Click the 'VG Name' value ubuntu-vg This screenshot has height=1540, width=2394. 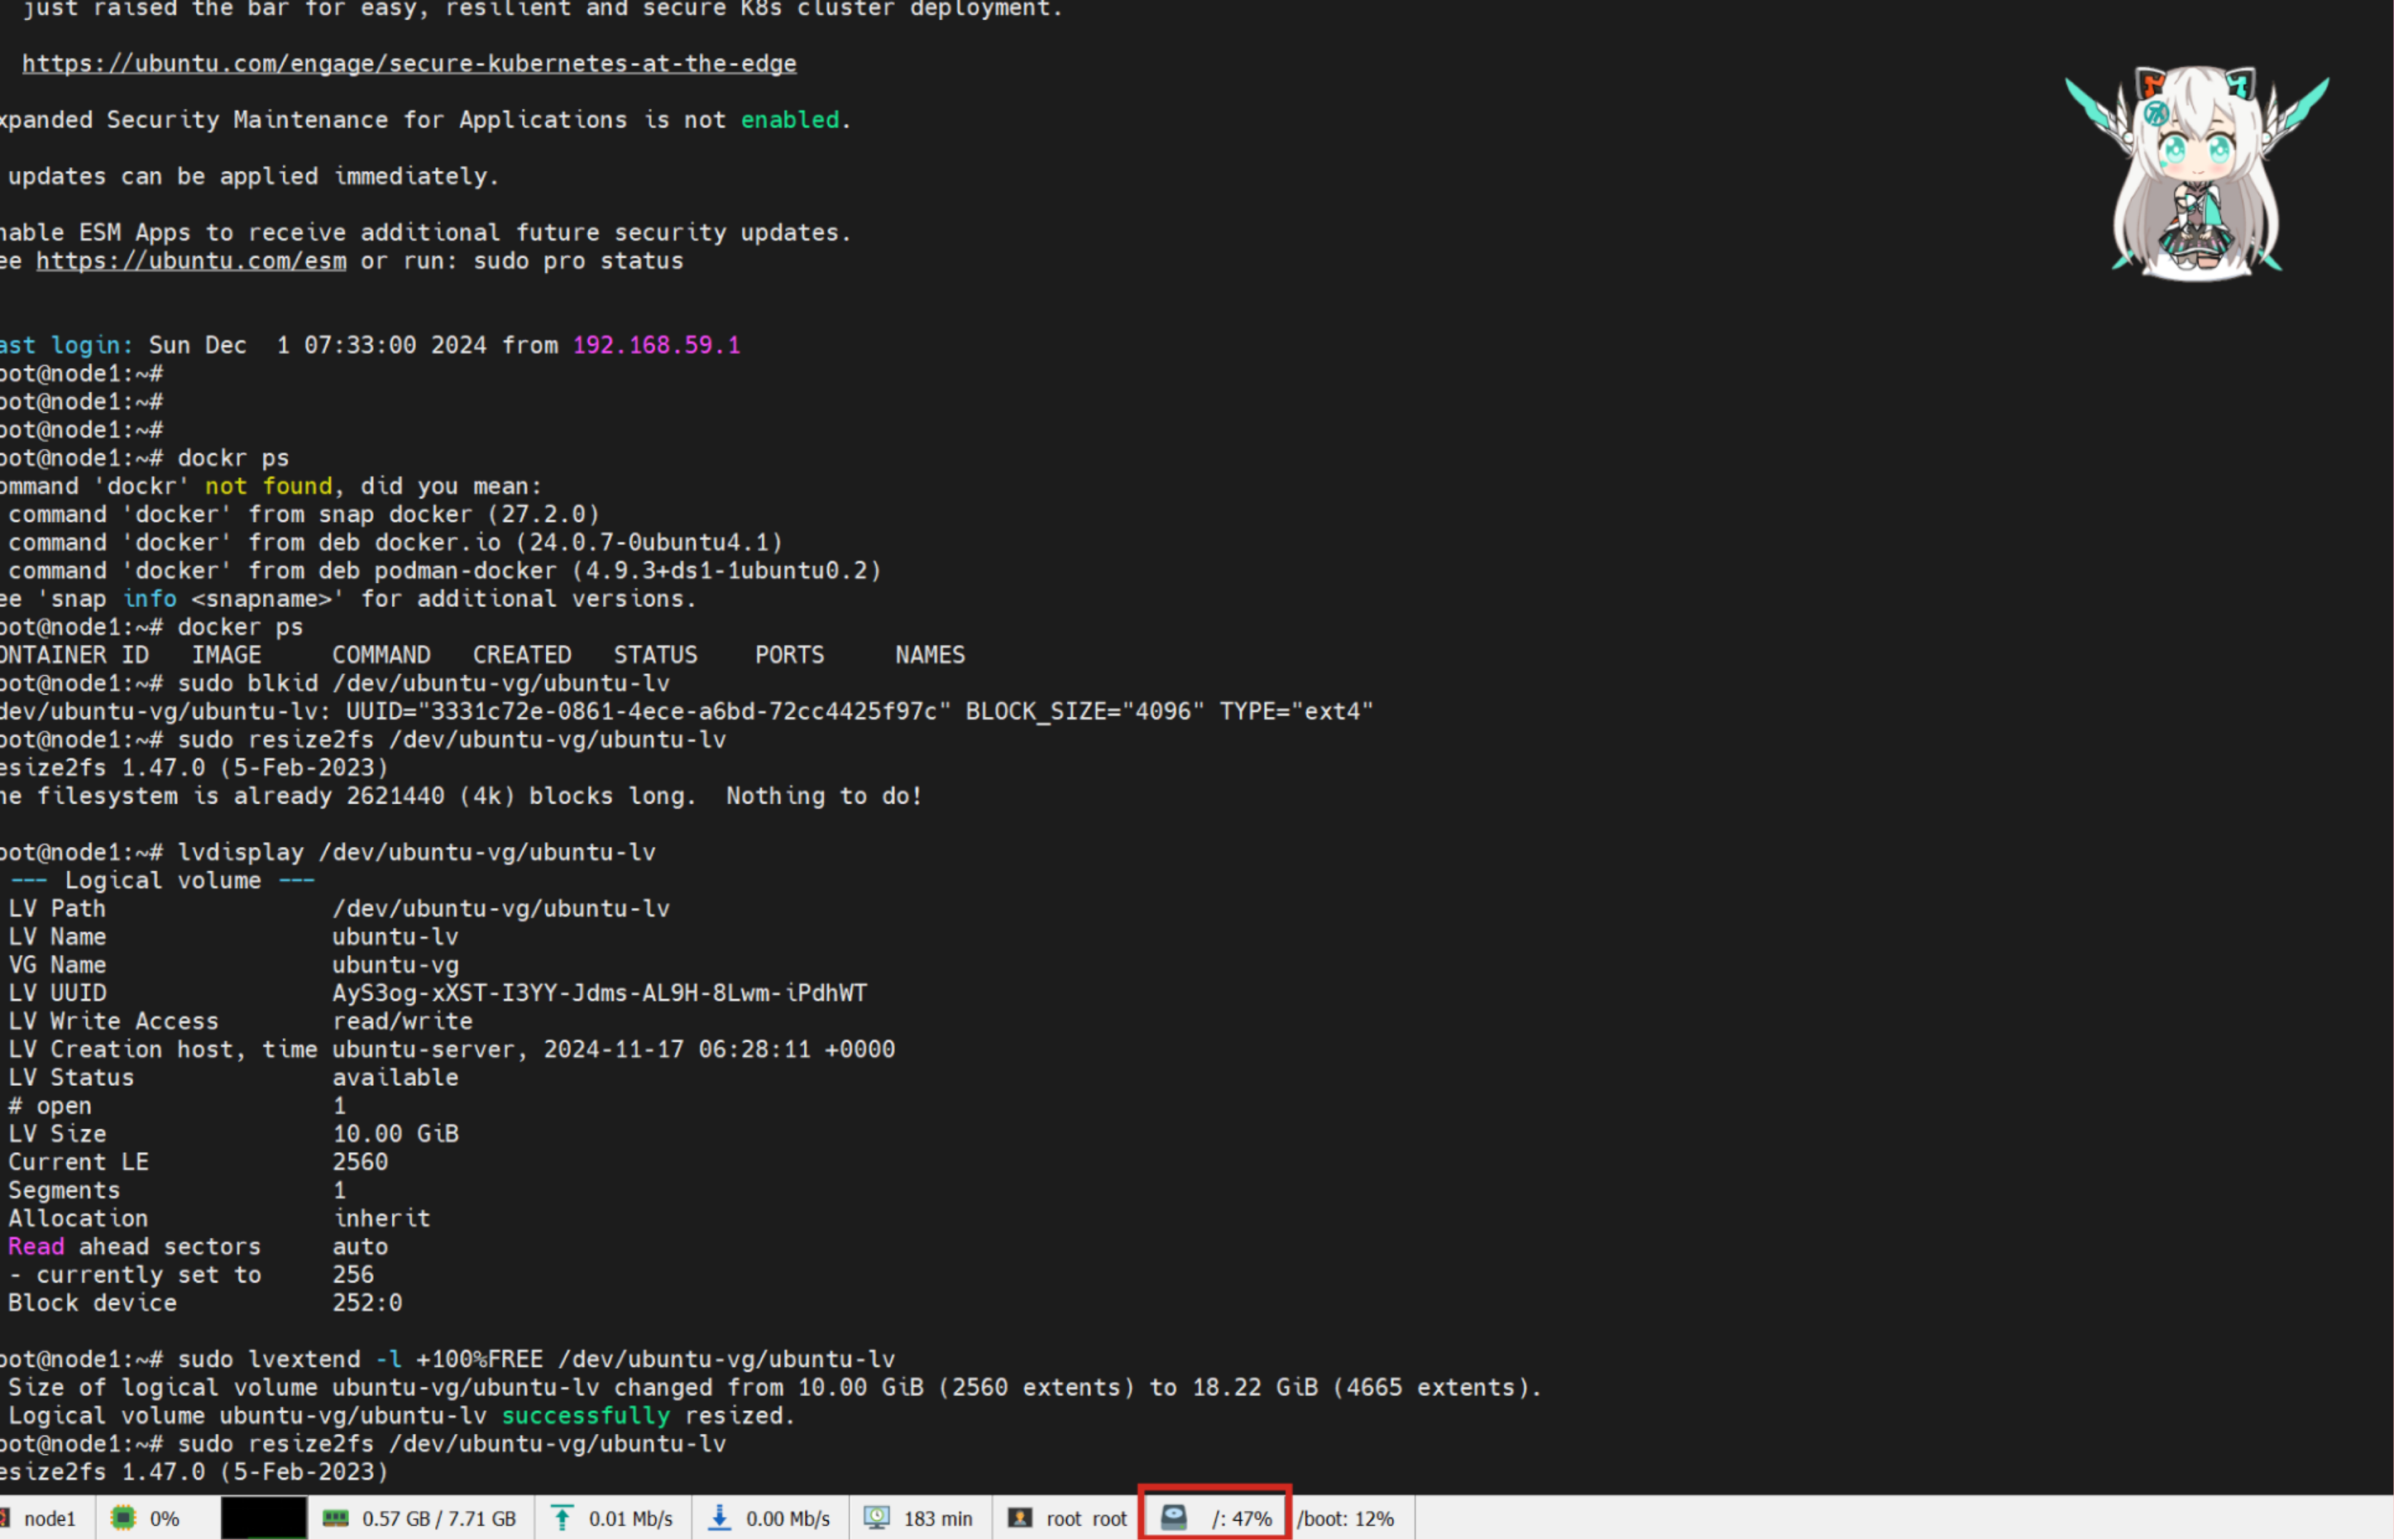point(395,965)
